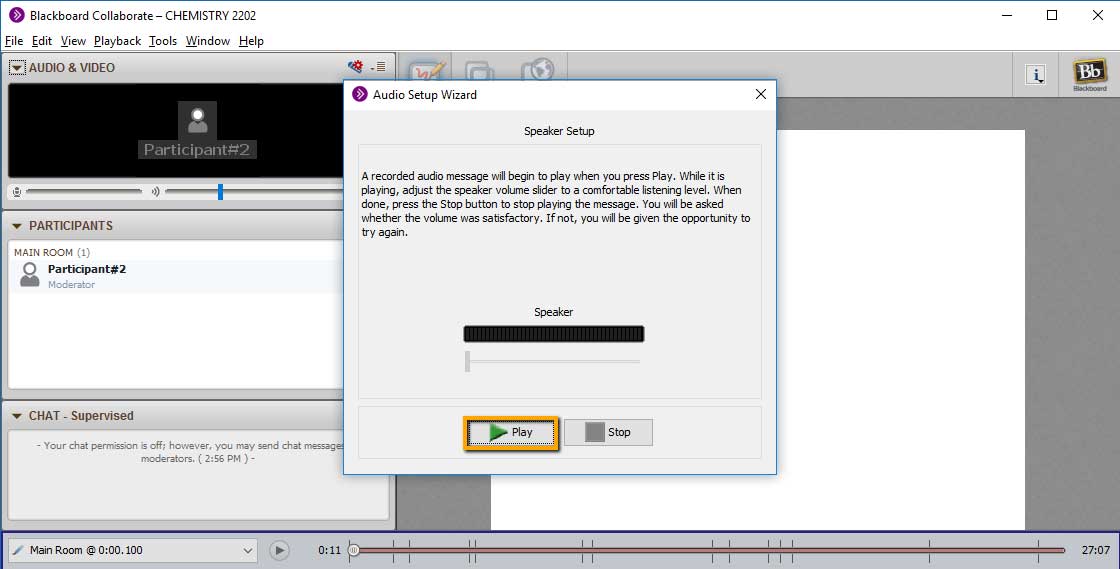
Task: Switch to Application Sharing mode
Action: coord(479,72)
